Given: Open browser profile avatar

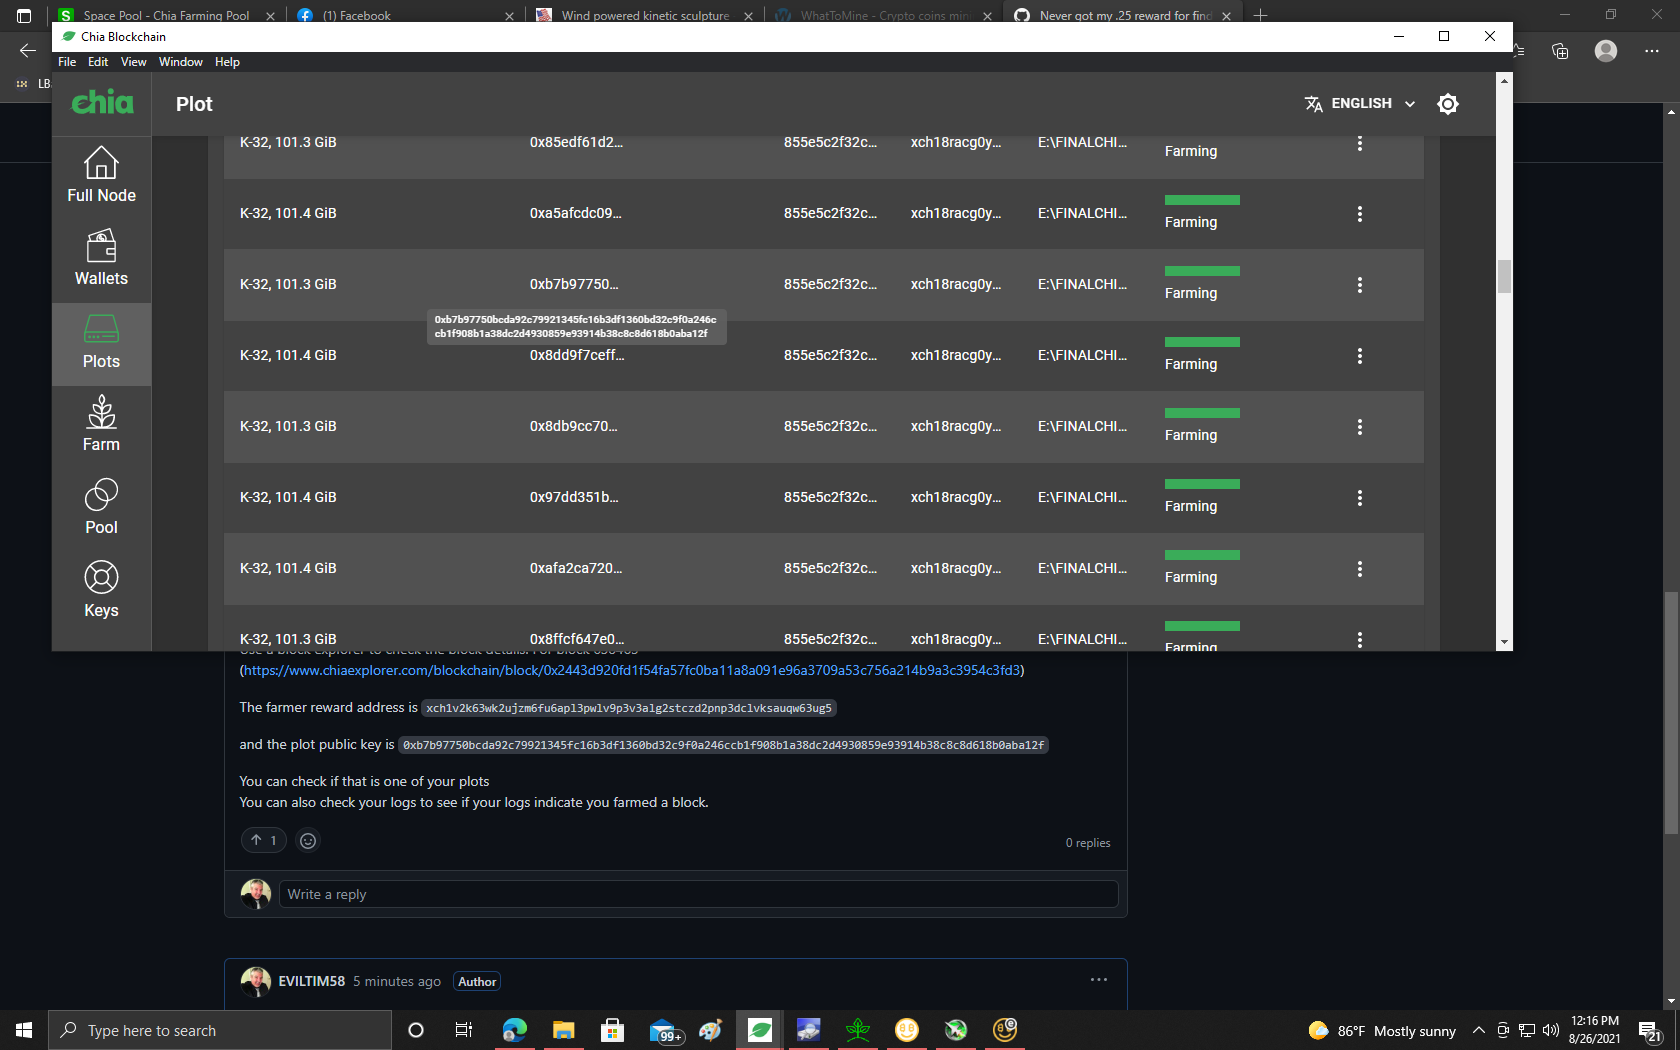Looking at the screenshot, I should click(1606, 51).
